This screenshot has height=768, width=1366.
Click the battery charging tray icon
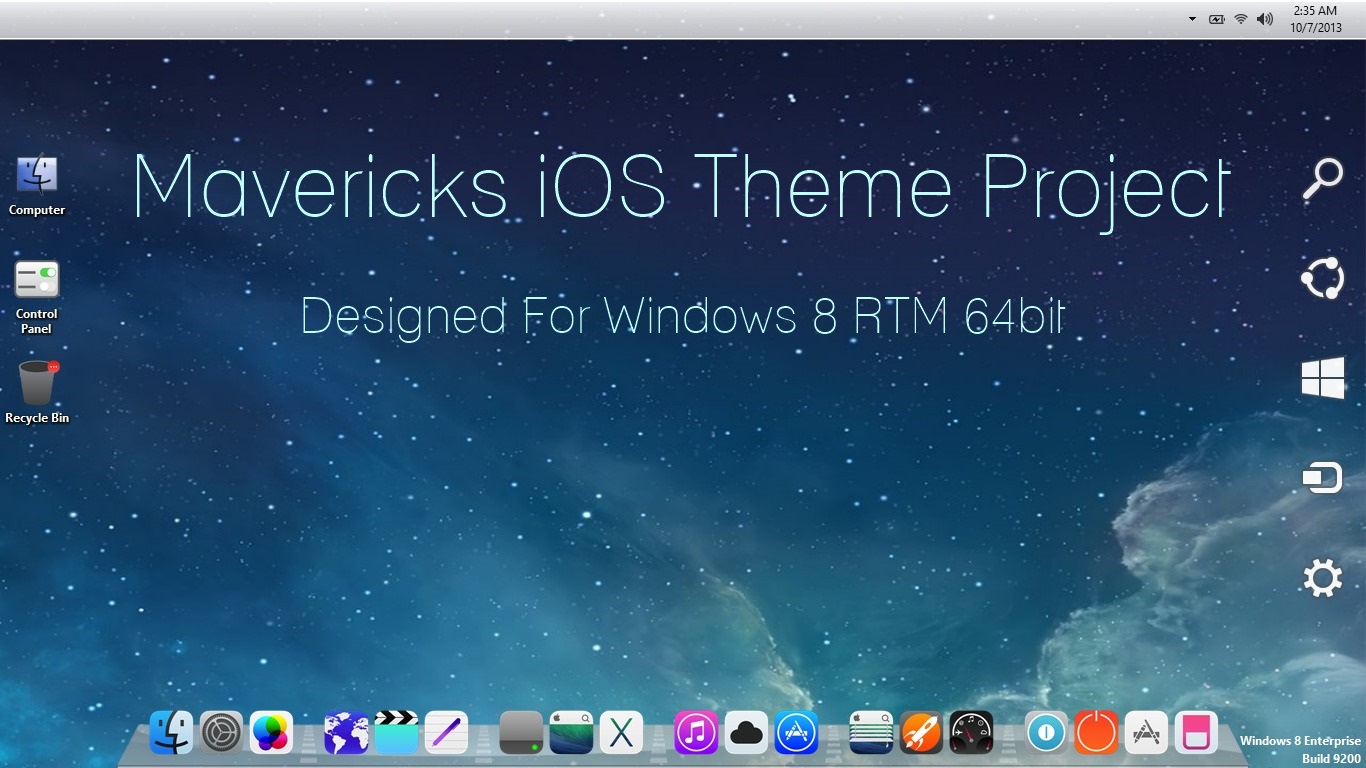(x=1217, y=19)
